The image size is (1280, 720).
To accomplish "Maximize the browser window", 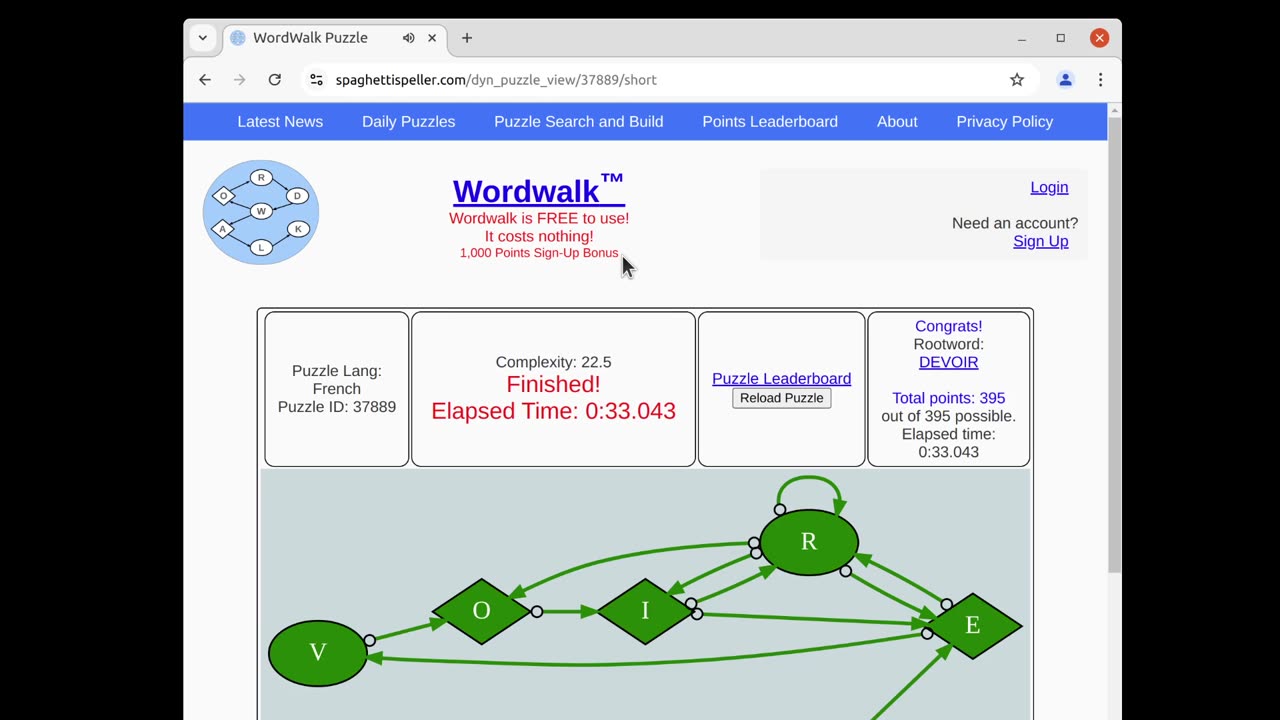I will [x=1060, y=38].
